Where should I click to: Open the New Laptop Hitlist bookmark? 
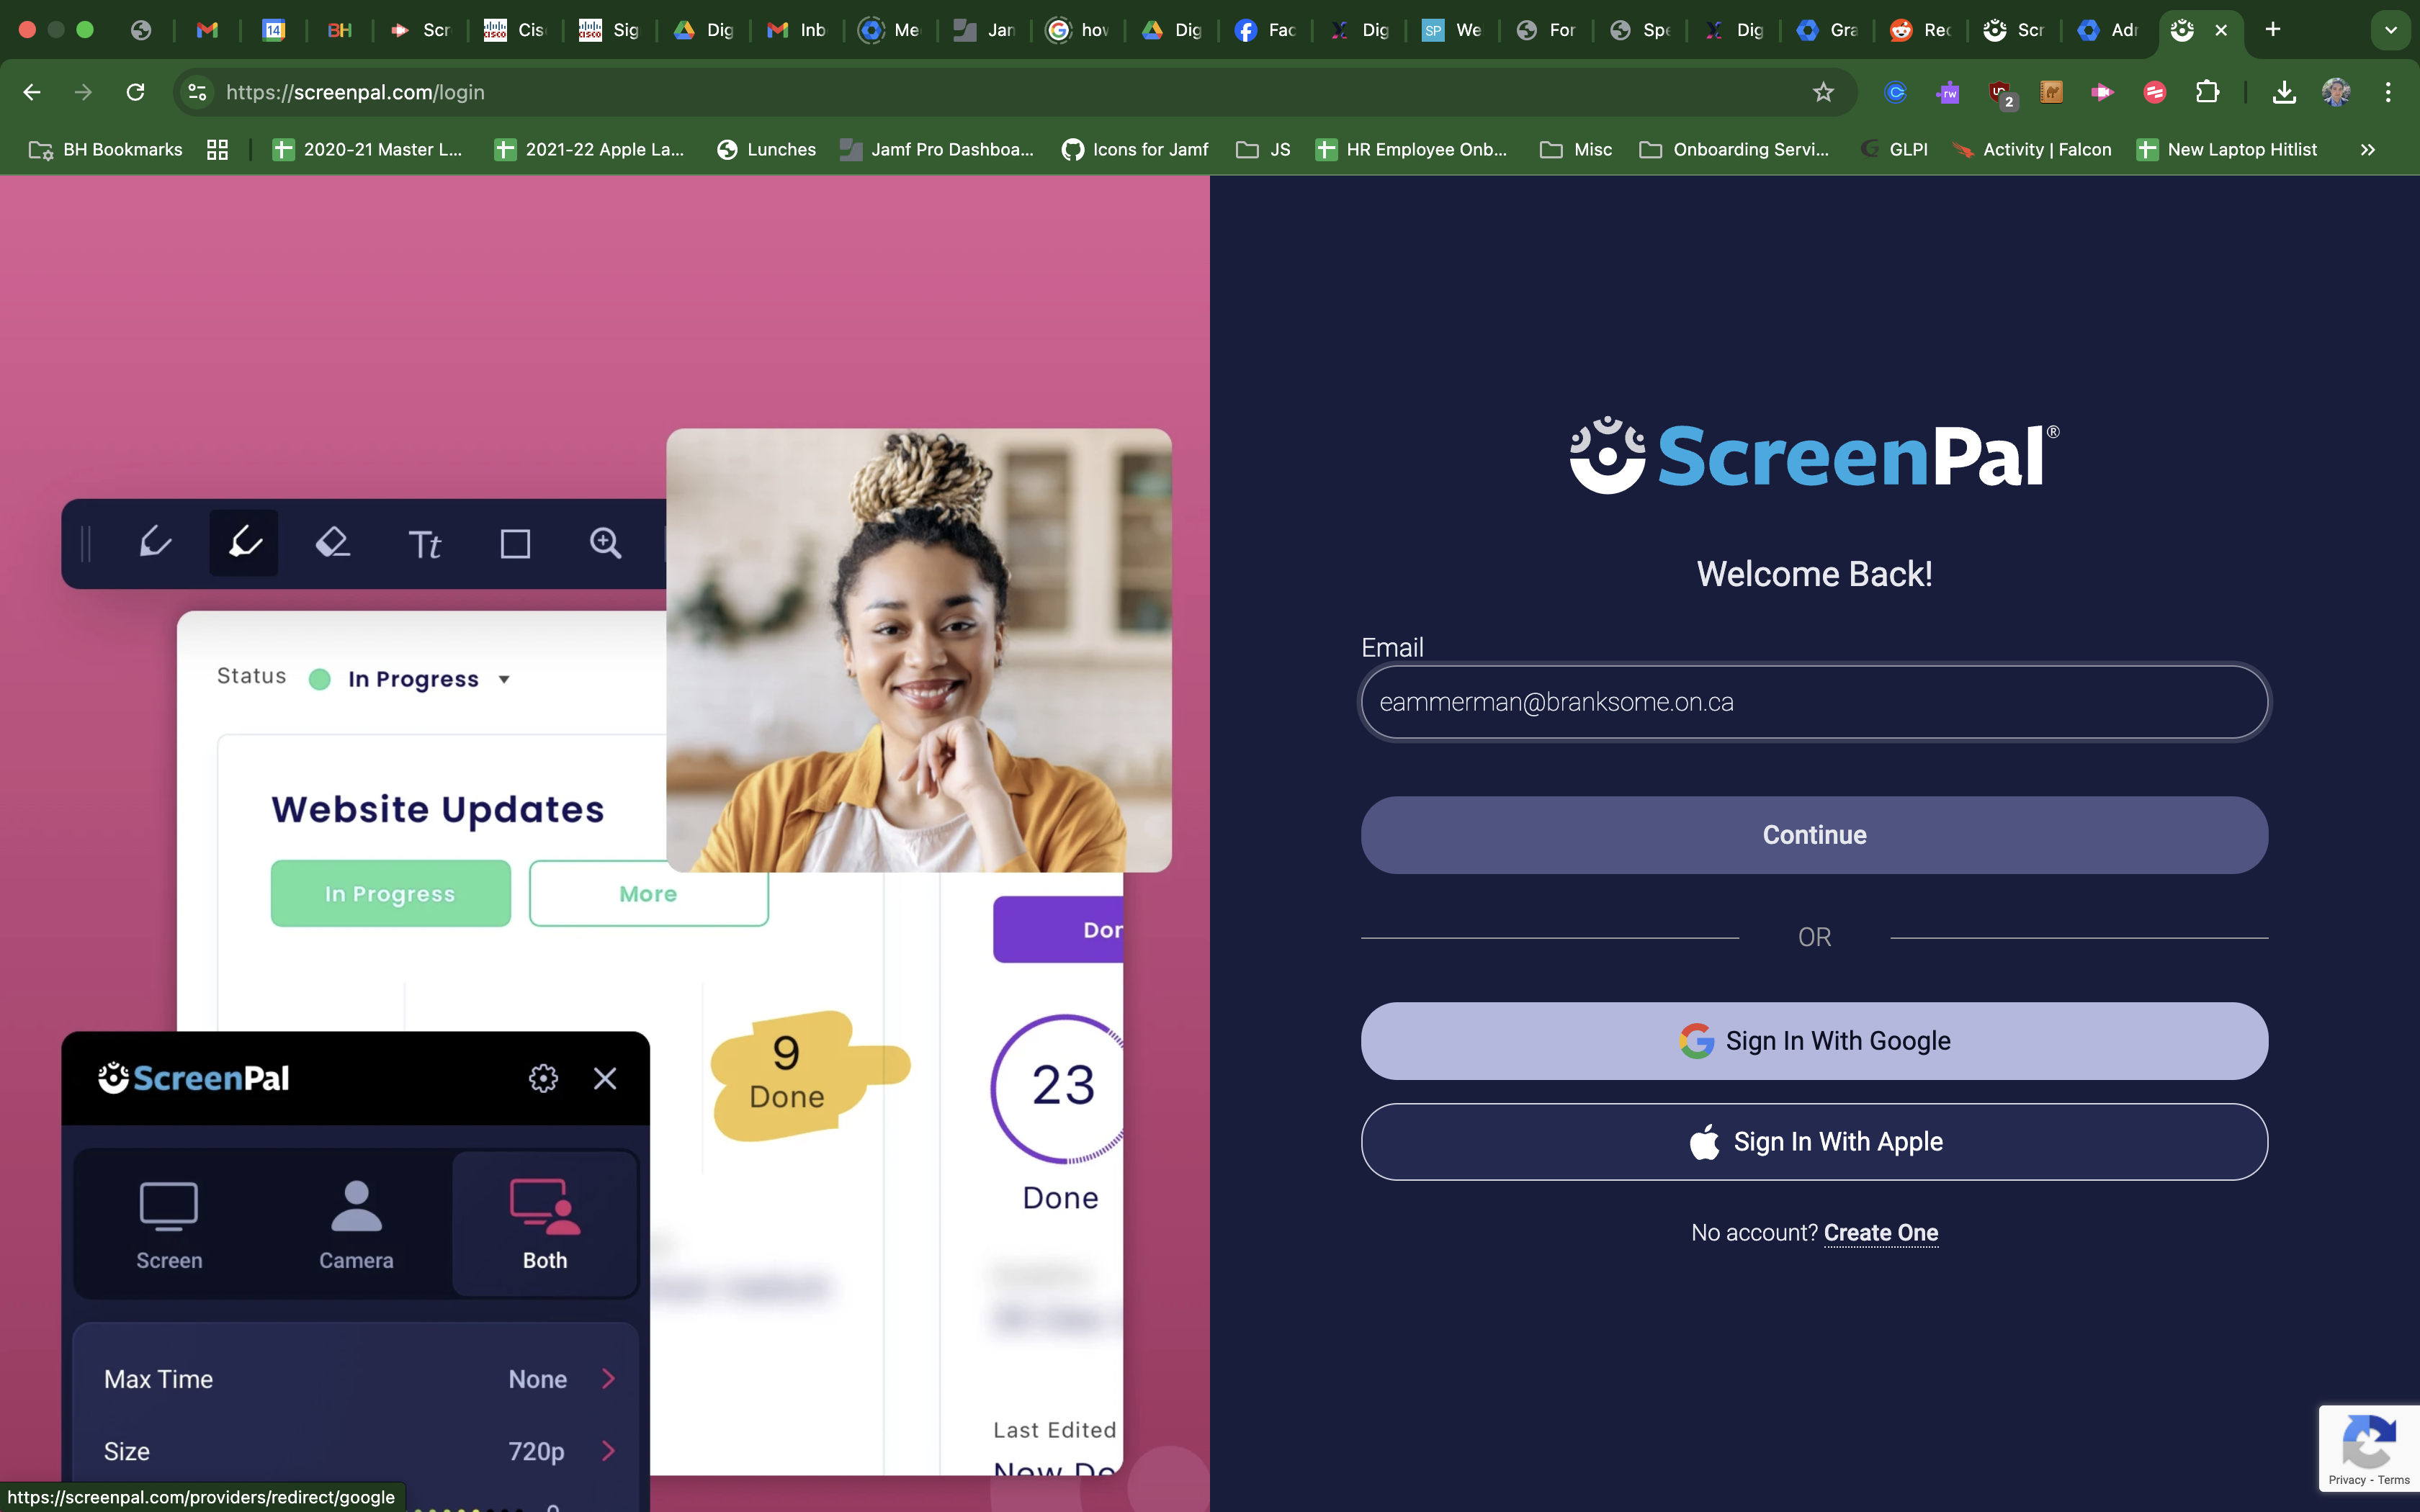click(x=2227, y=149)
